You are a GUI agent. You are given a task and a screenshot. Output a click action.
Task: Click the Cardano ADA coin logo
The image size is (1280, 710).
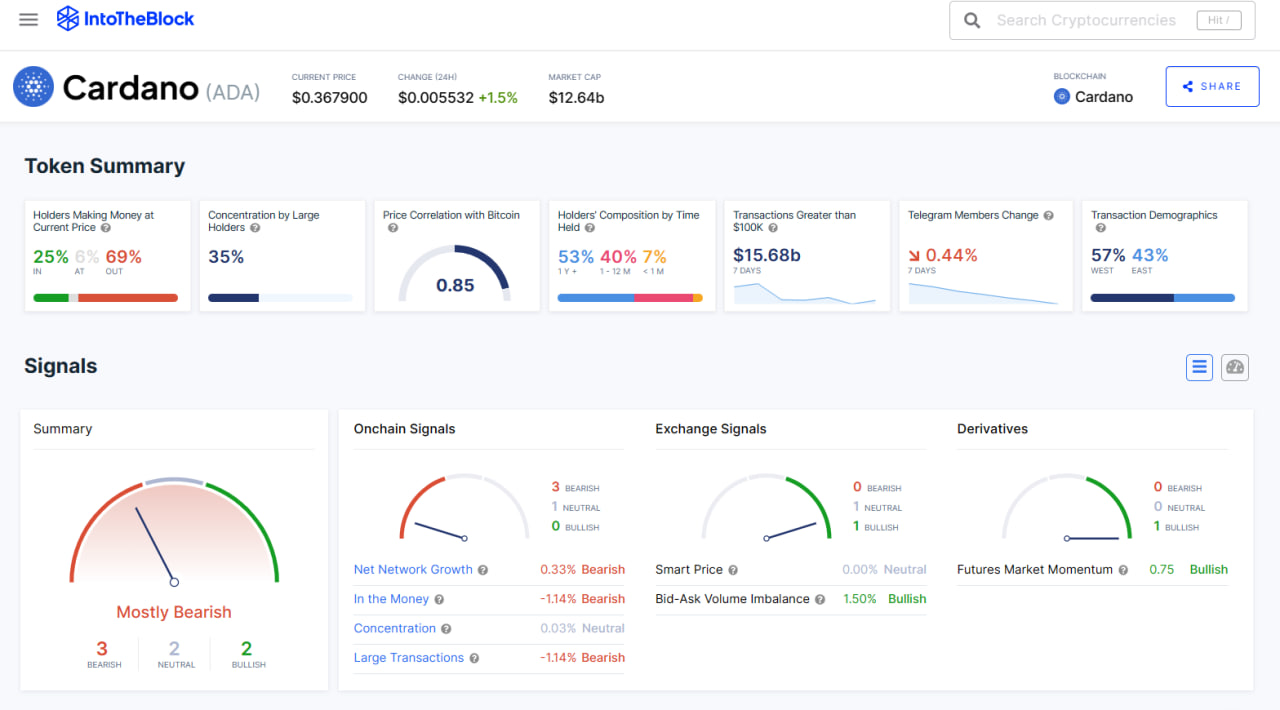pos(33,87)
